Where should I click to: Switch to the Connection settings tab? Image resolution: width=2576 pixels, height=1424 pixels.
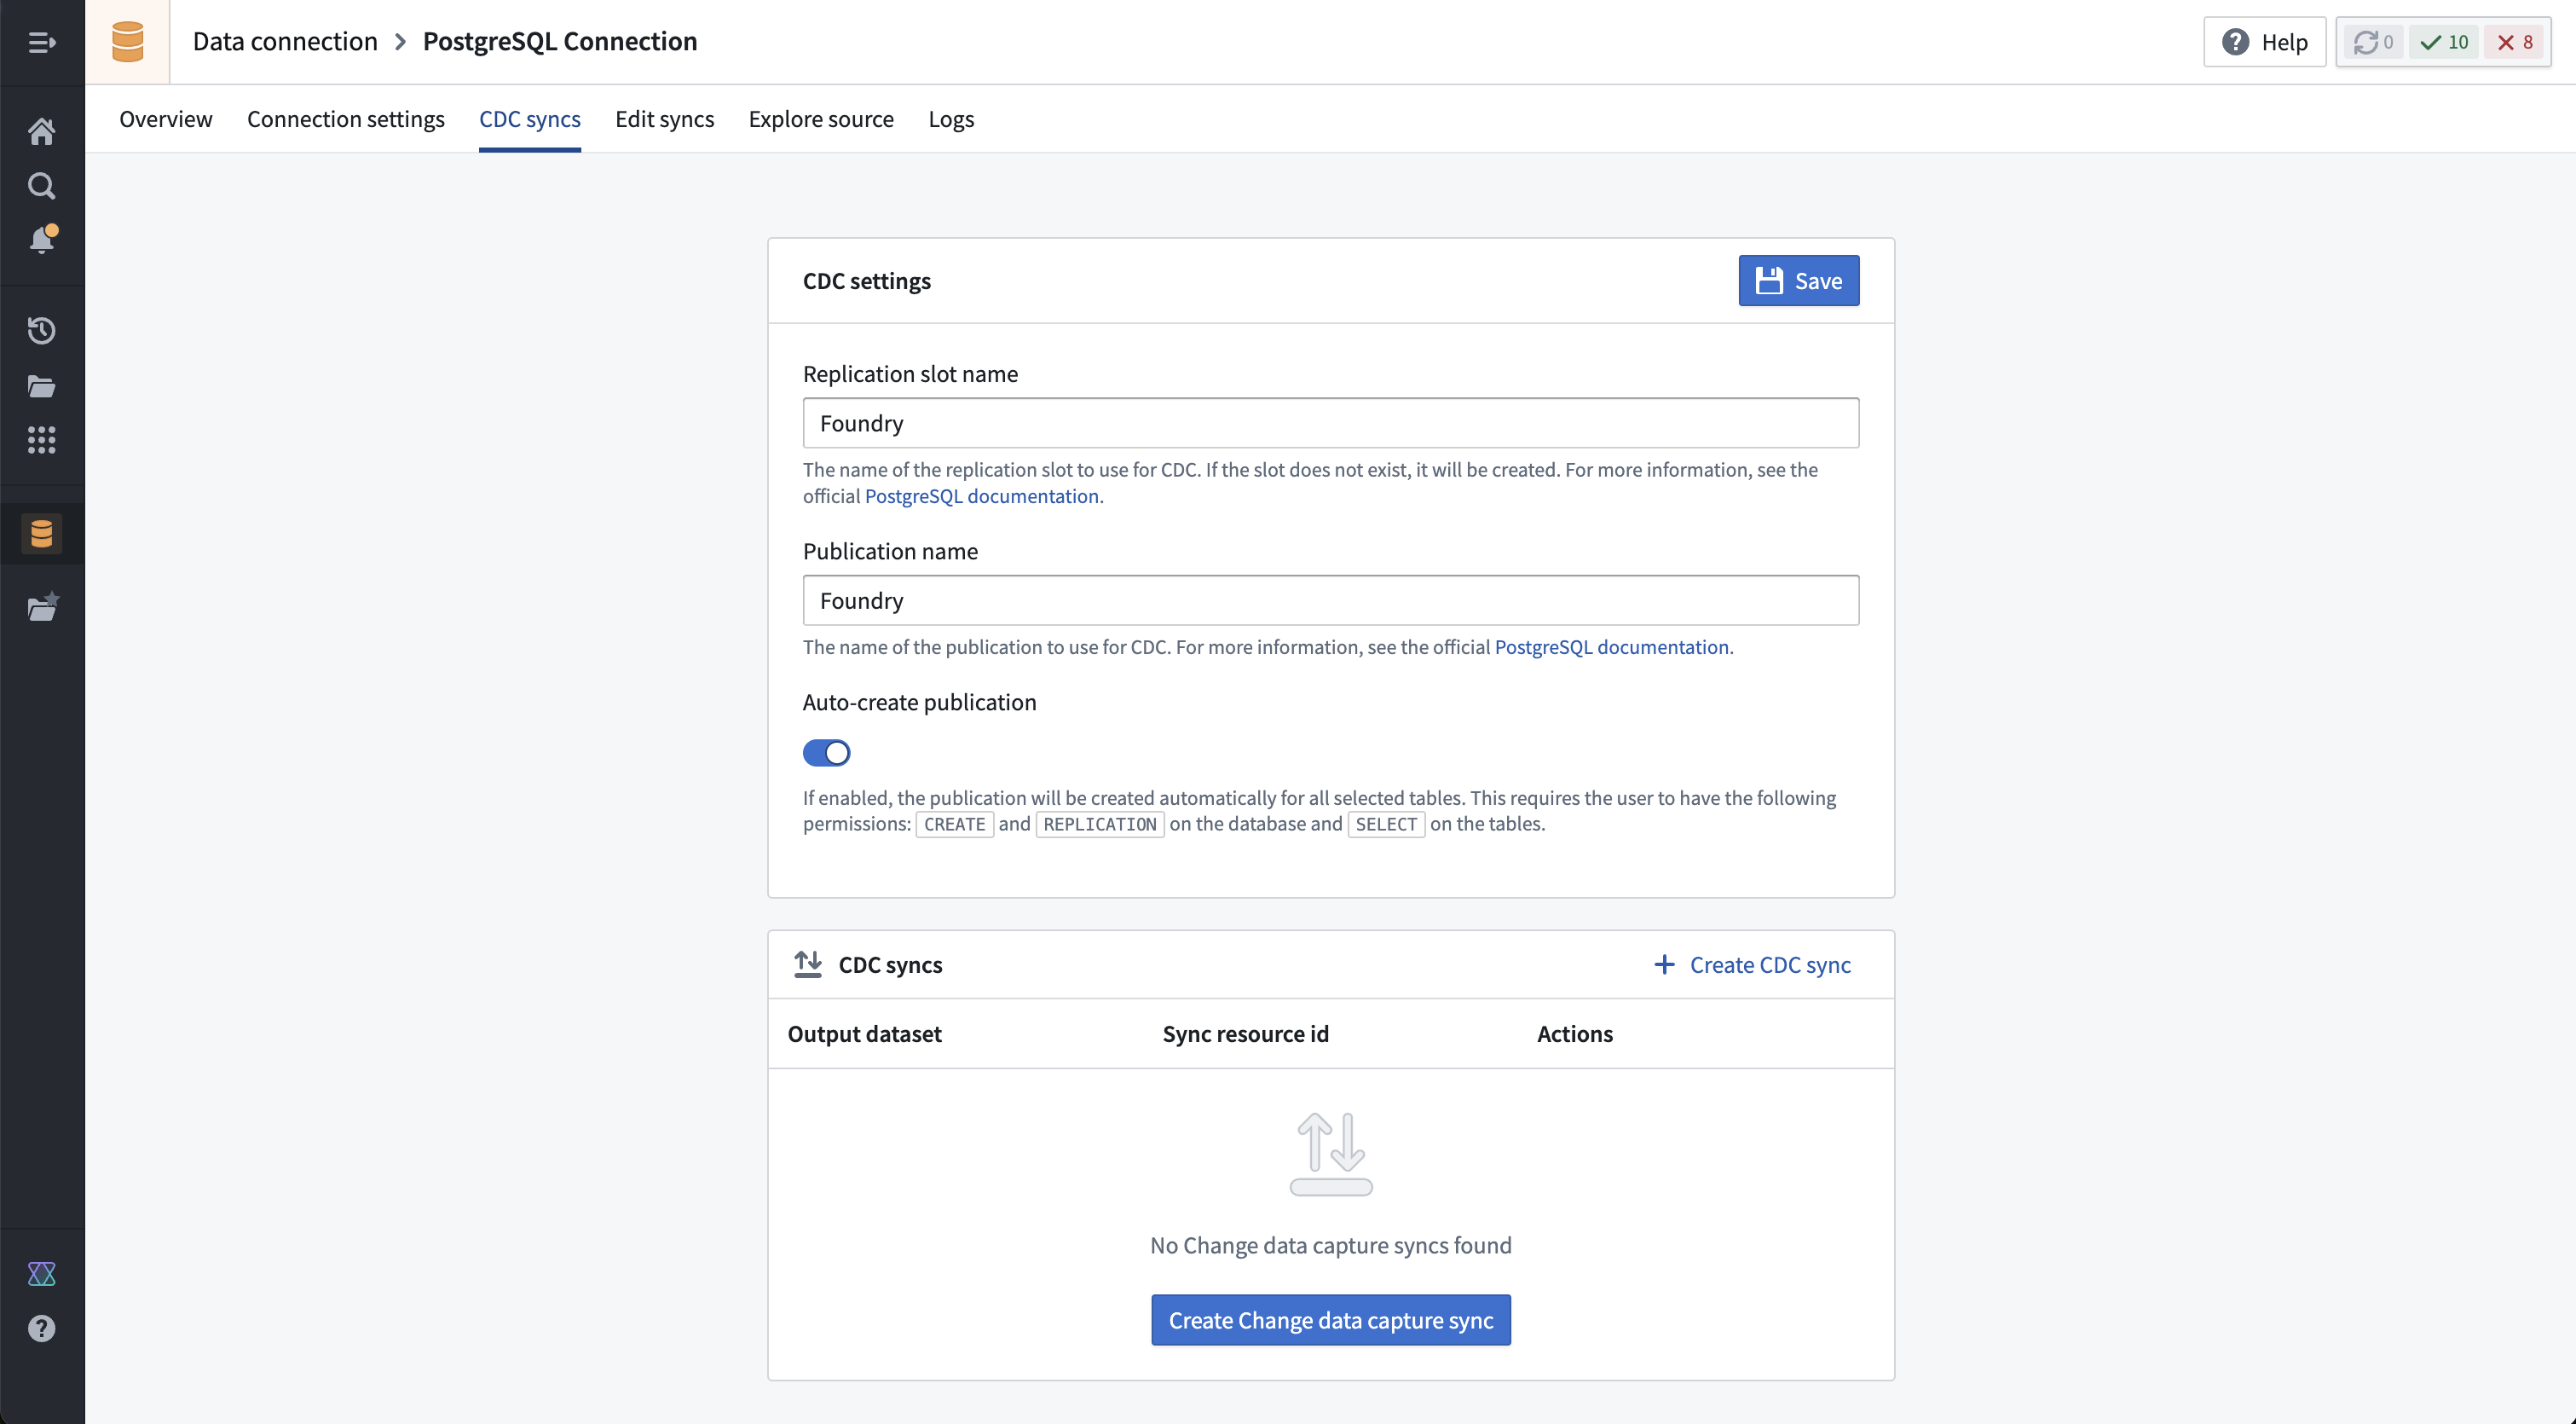[346, 119]
